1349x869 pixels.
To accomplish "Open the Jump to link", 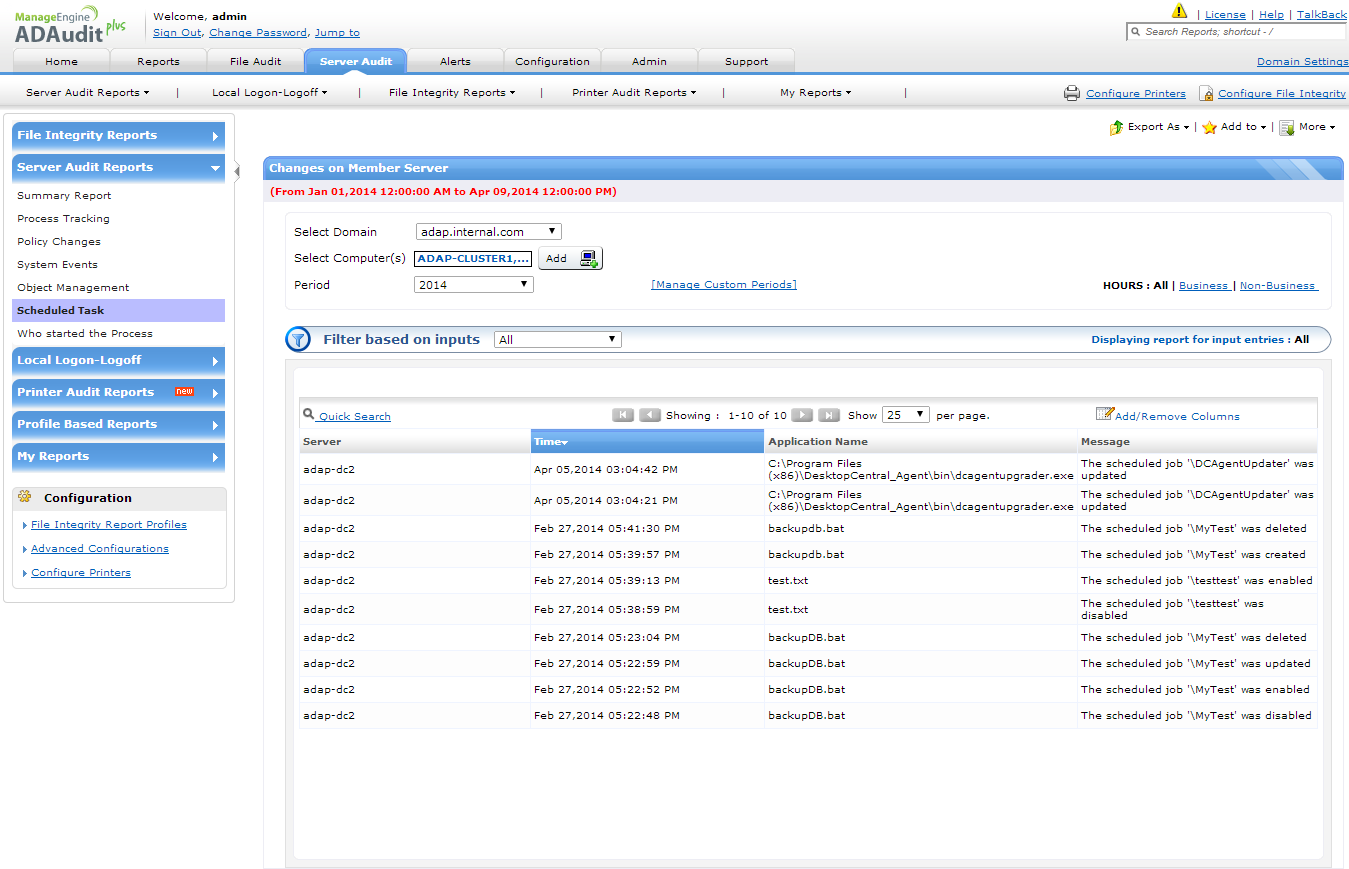I will click(337, 33).
